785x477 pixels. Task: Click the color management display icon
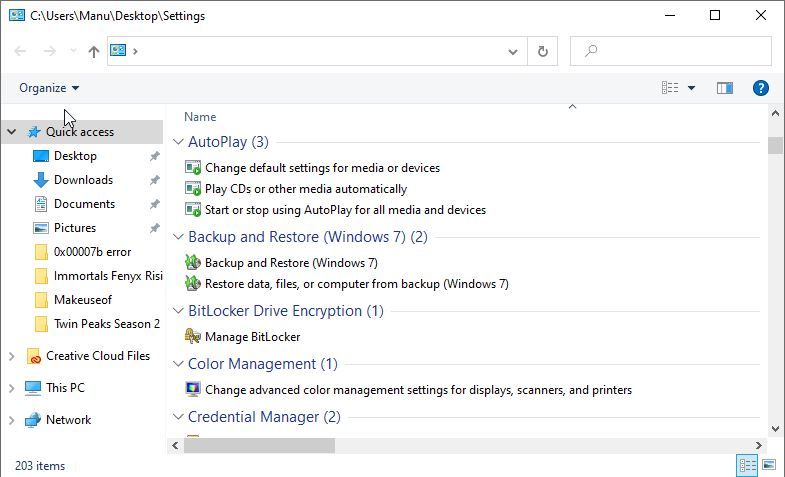193,390
